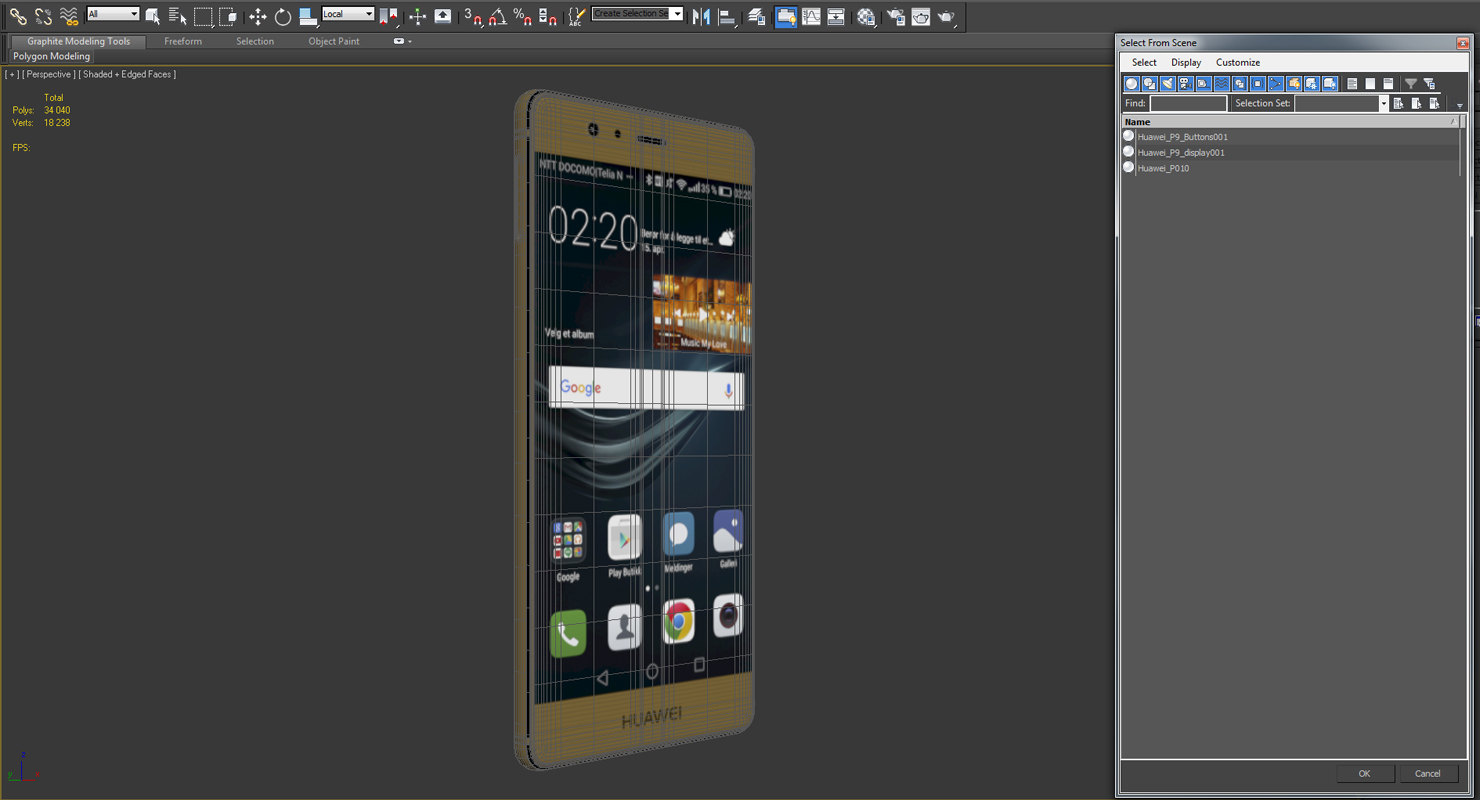Activate the Select and Scale tool
The image size is (1480, 800).
tap(308, 16)
